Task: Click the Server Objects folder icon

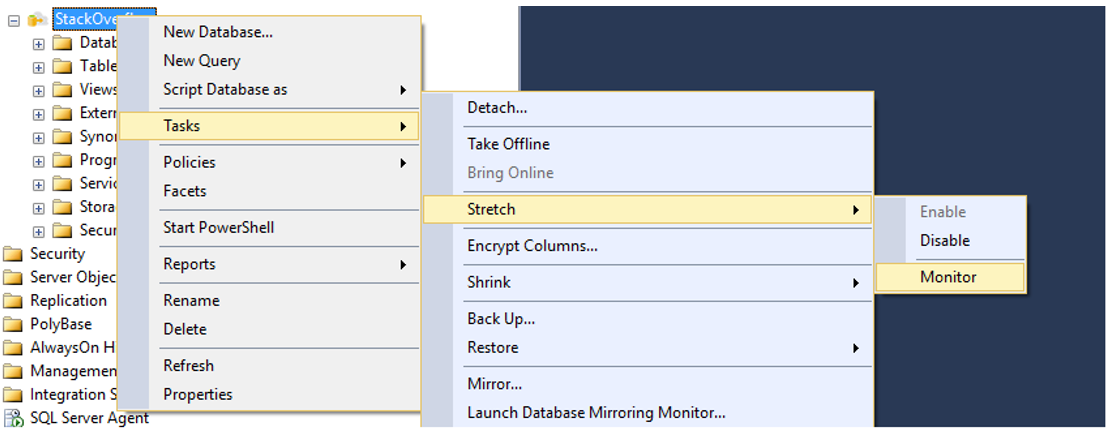Action: pyautogui.click(x=13, y=277)
